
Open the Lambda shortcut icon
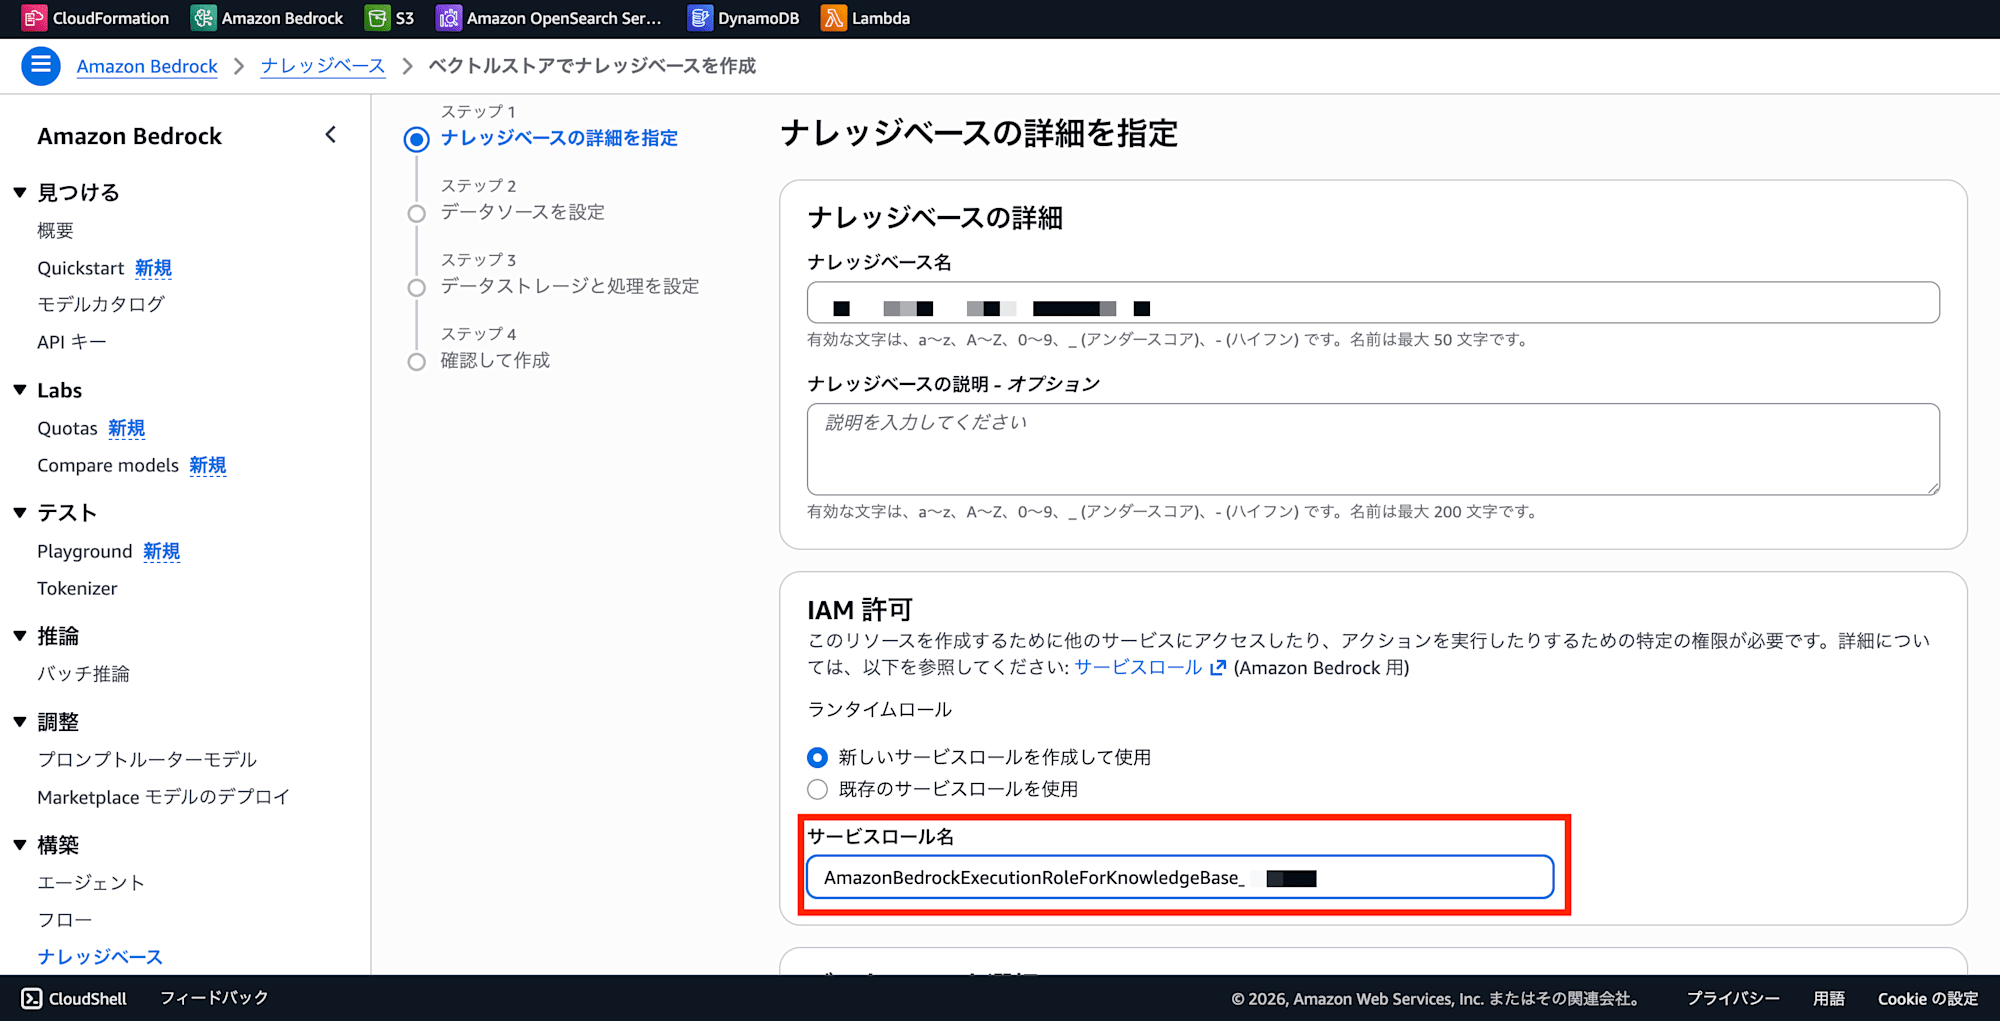833,18
